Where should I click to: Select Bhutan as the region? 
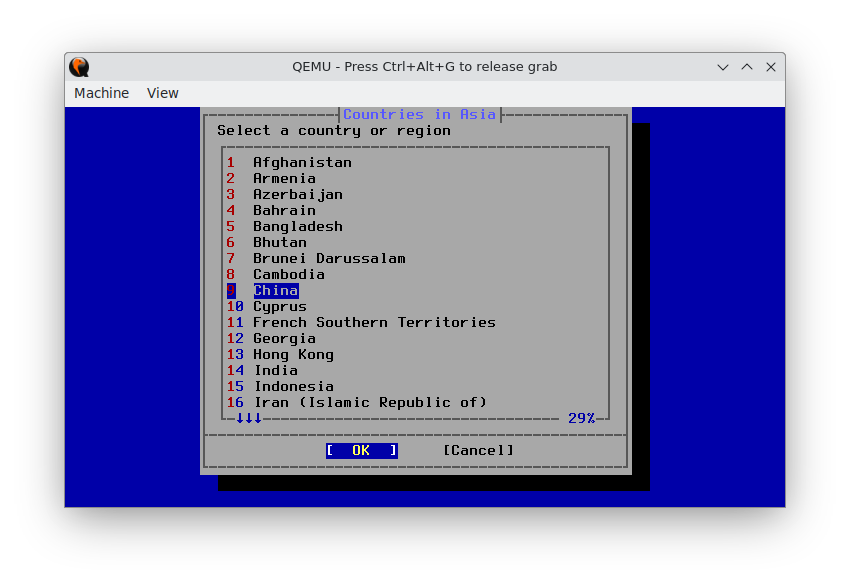pos(279,242)
